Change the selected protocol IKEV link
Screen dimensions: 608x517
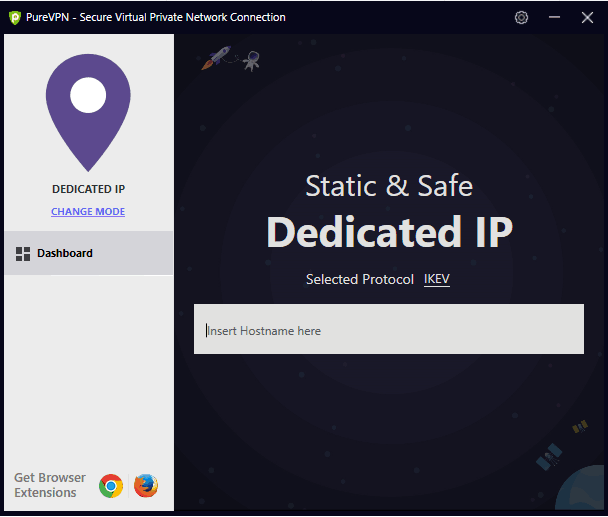point(437,279)
